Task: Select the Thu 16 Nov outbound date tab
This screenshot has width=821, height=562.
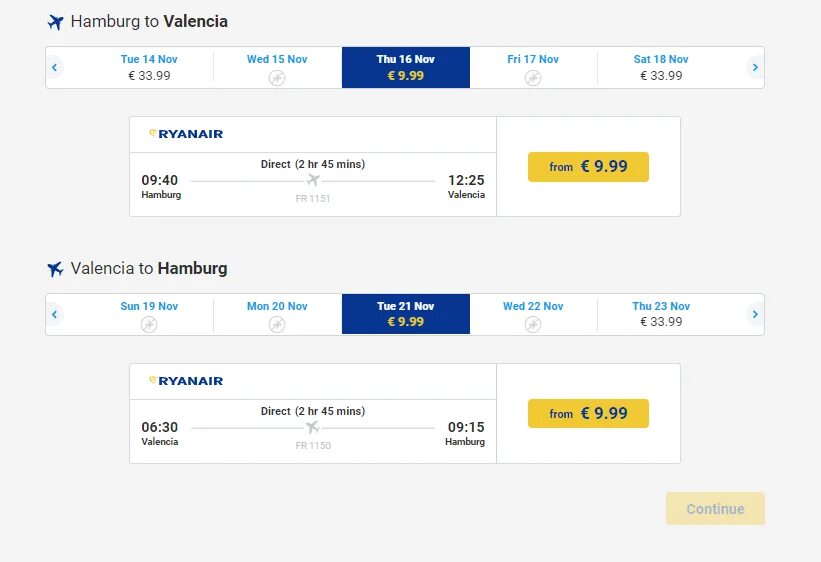Action: point(405,67)
